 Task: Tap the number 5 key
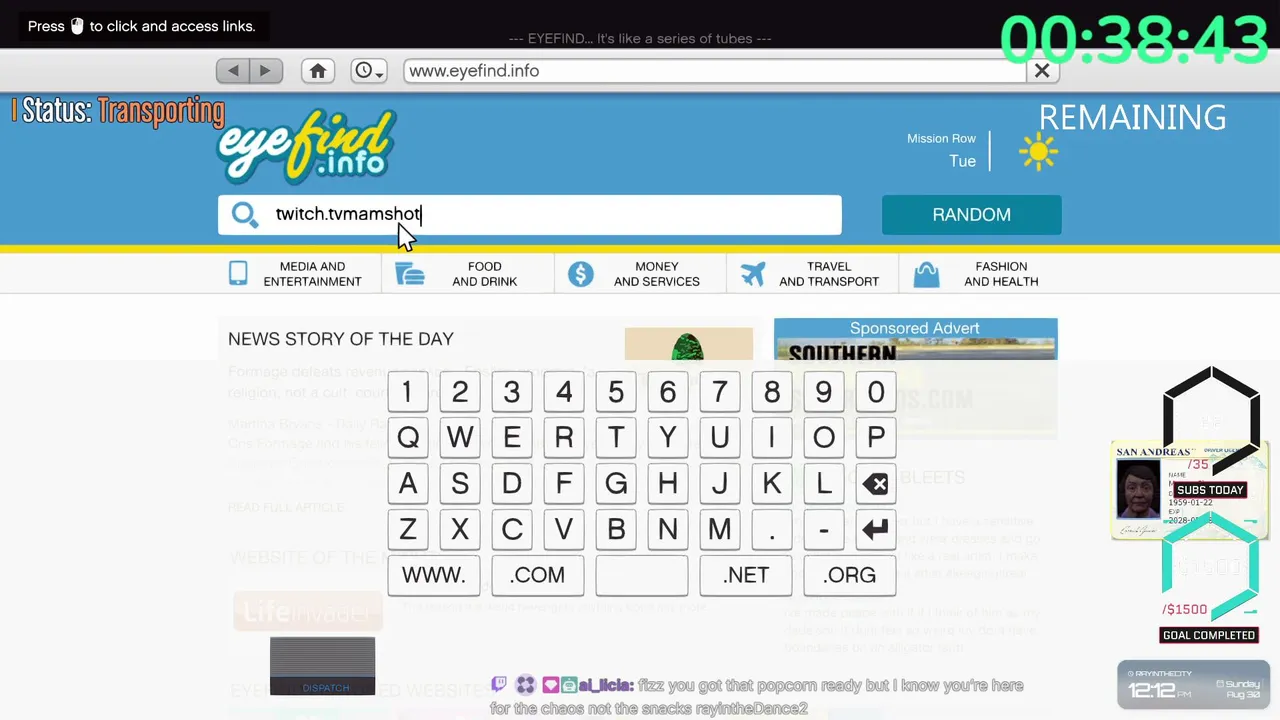615,392
